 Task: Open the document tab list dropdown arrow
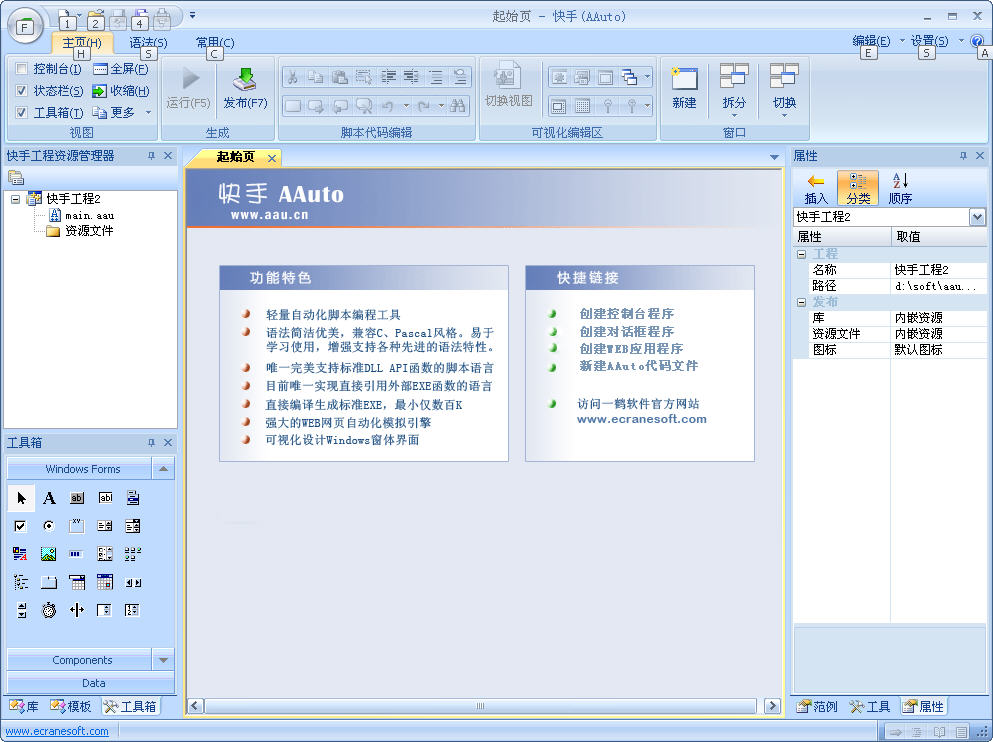pos(774,157)
